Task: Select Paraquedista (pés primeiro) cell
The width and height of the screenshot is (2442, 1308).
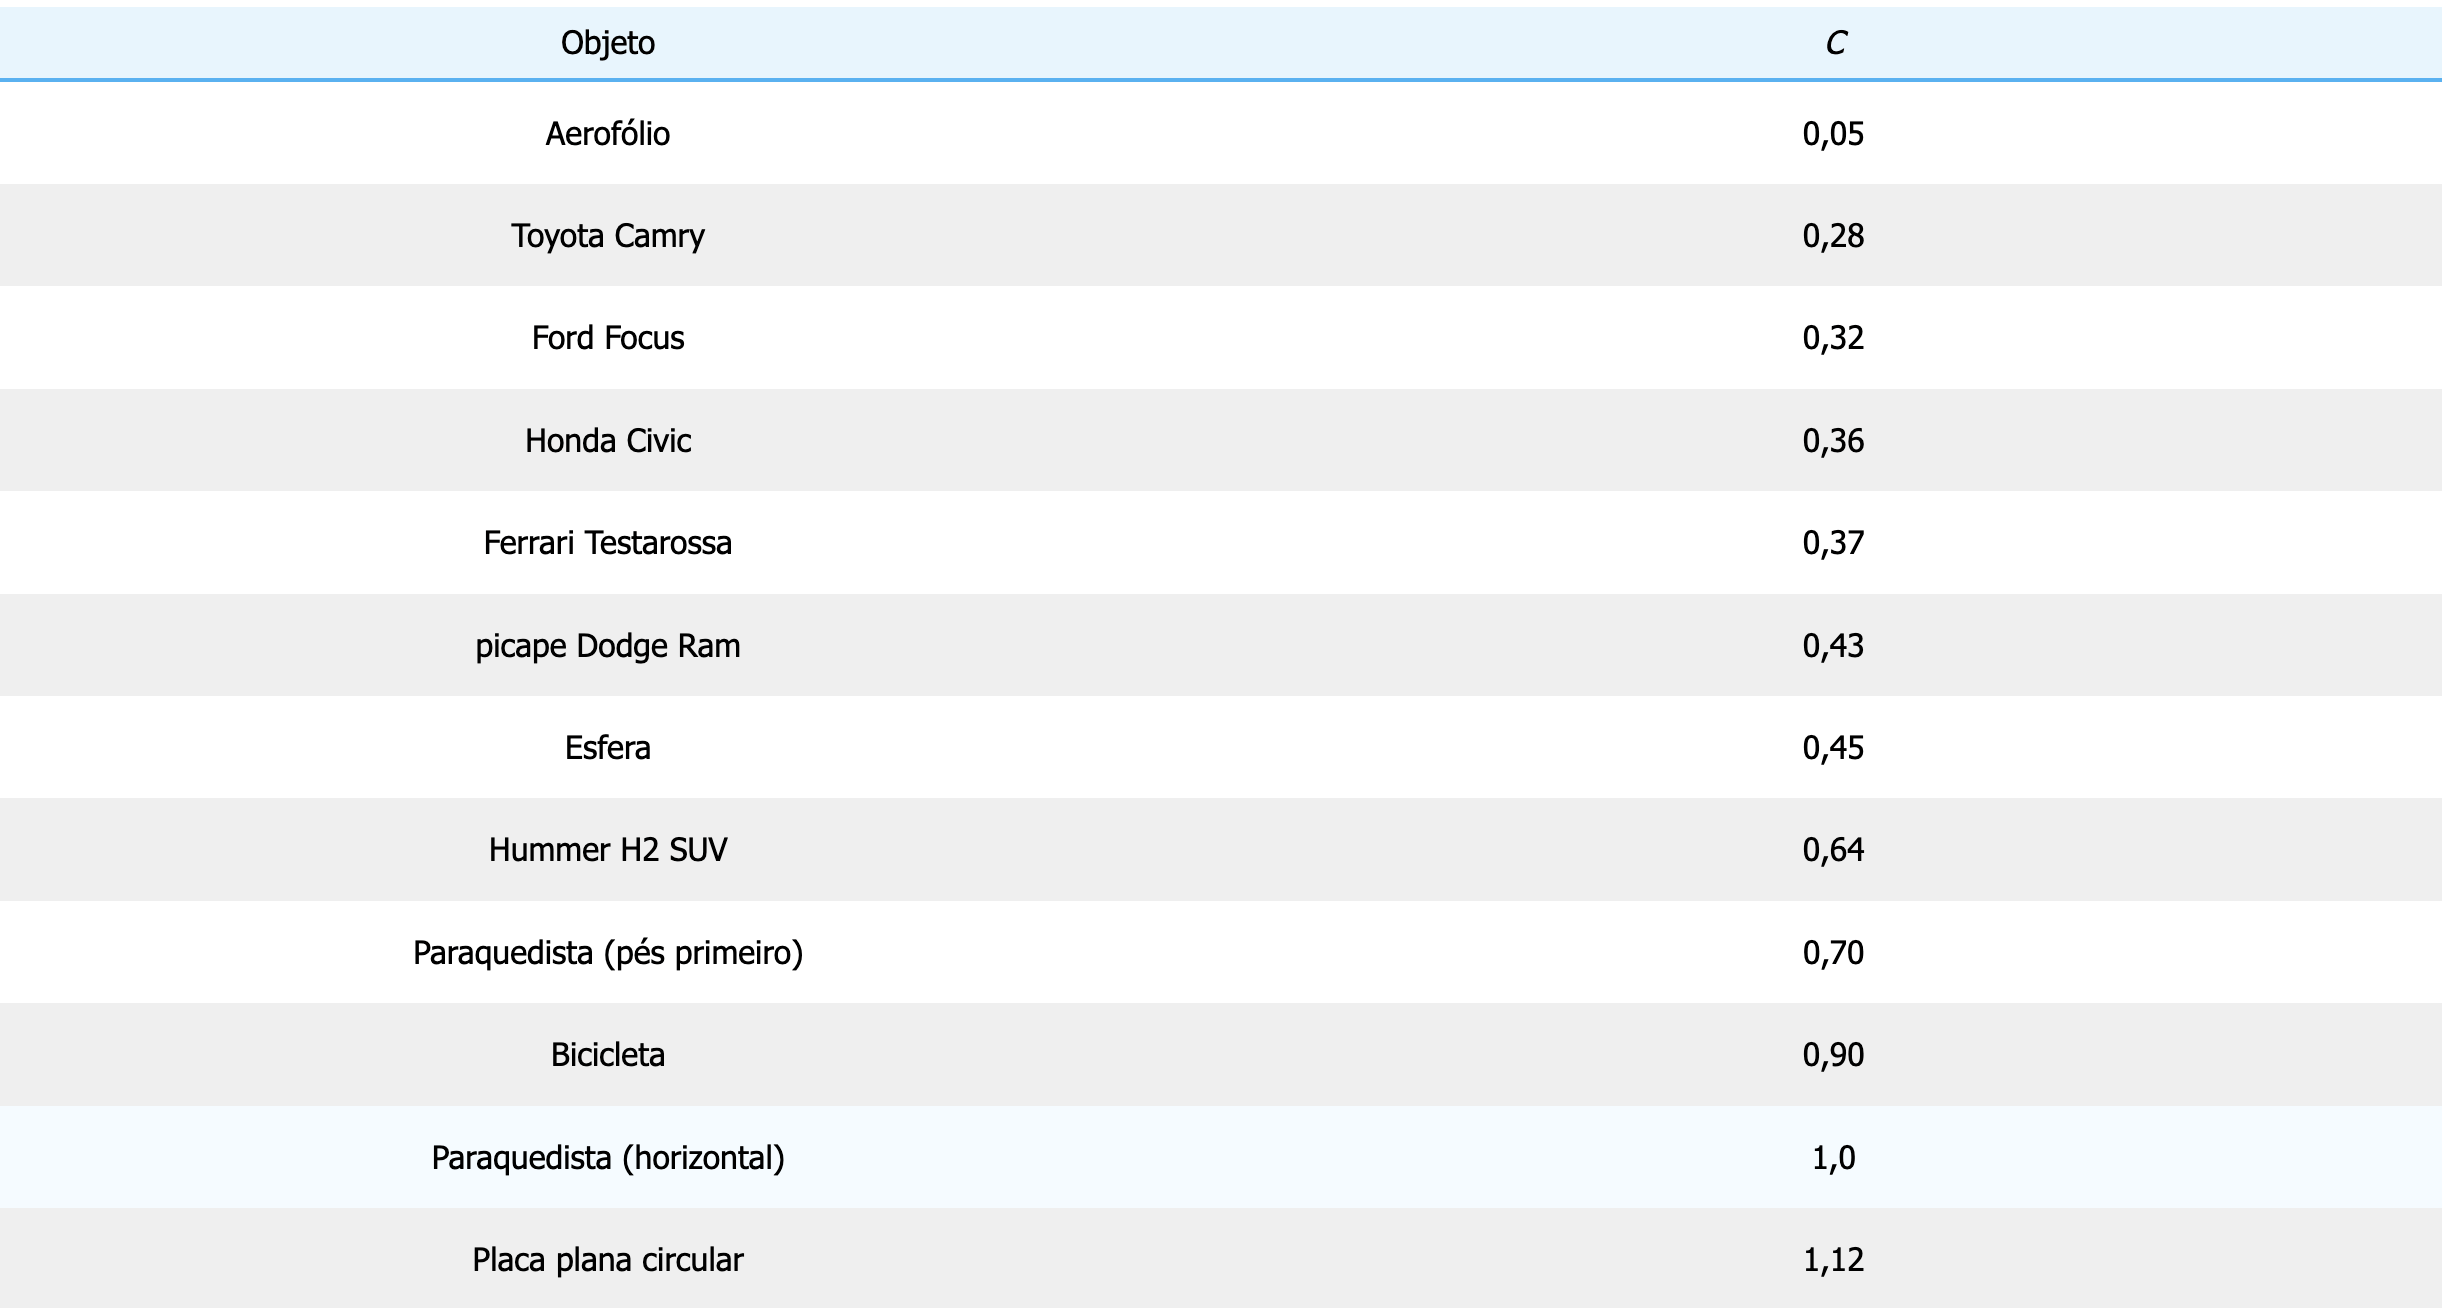Action: (607, 953)
